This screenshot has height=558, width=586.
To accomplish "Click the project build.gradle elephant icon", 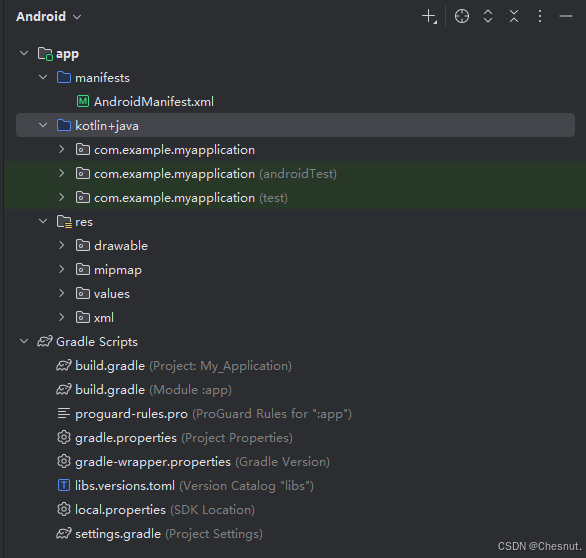I will coord(64,366).
